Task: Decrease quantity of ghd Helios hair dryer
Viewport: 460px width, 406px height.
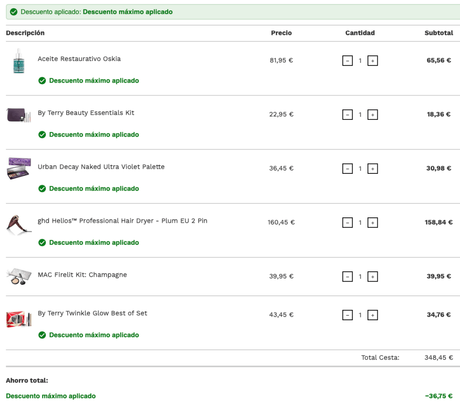Action: [x=347, y=223]
